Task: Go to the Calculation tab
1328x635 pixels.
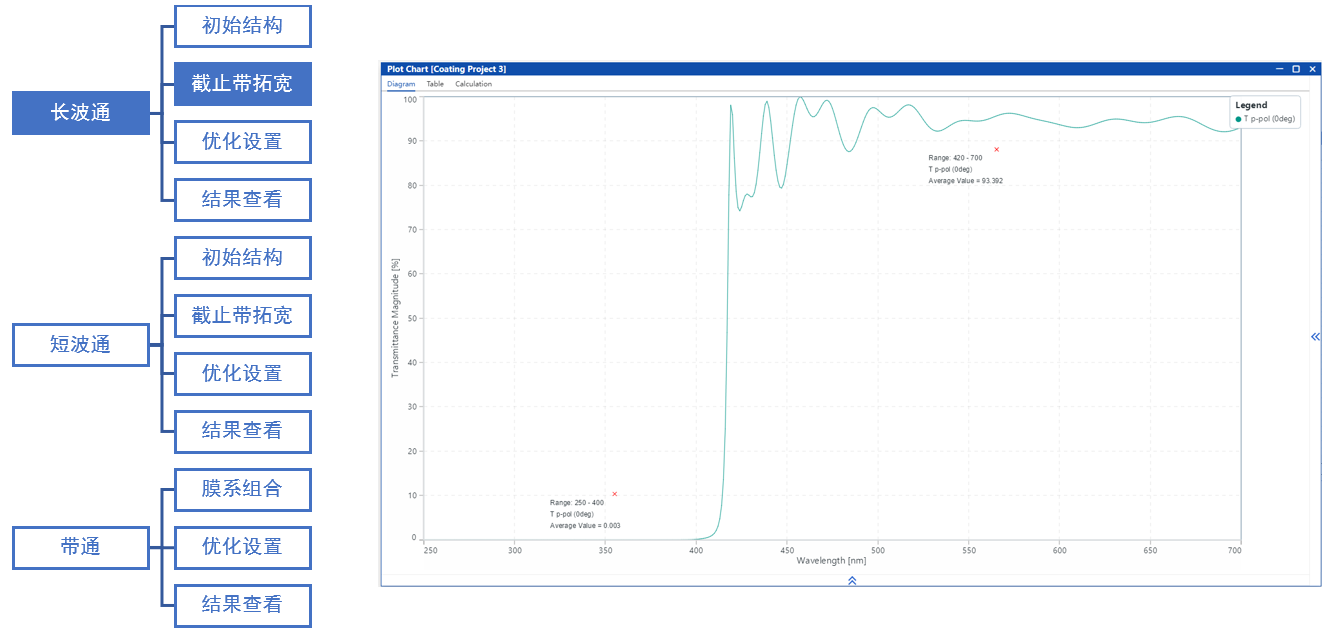Action: point(473,84)
